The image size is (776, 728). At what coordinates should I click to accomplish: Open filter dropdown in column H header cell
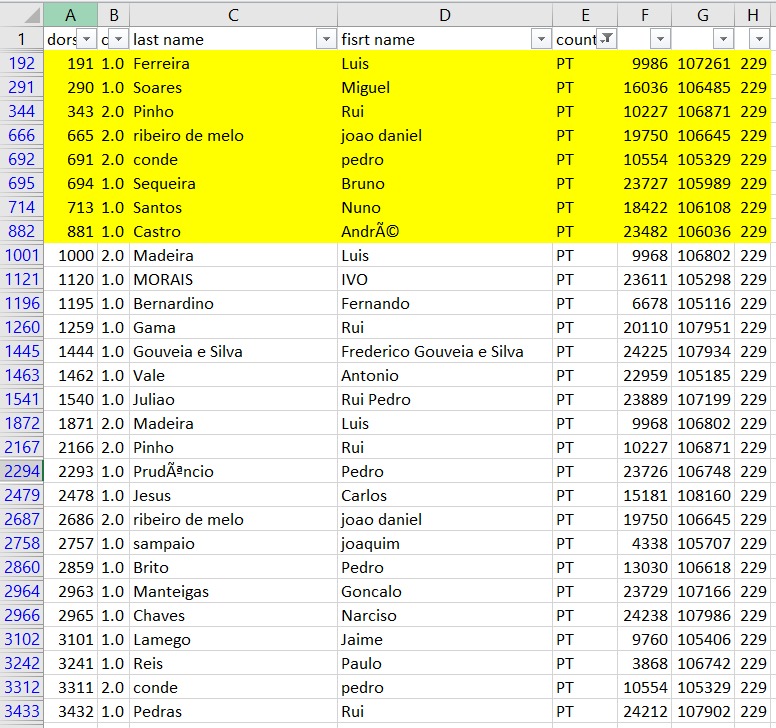click(759, 39)
